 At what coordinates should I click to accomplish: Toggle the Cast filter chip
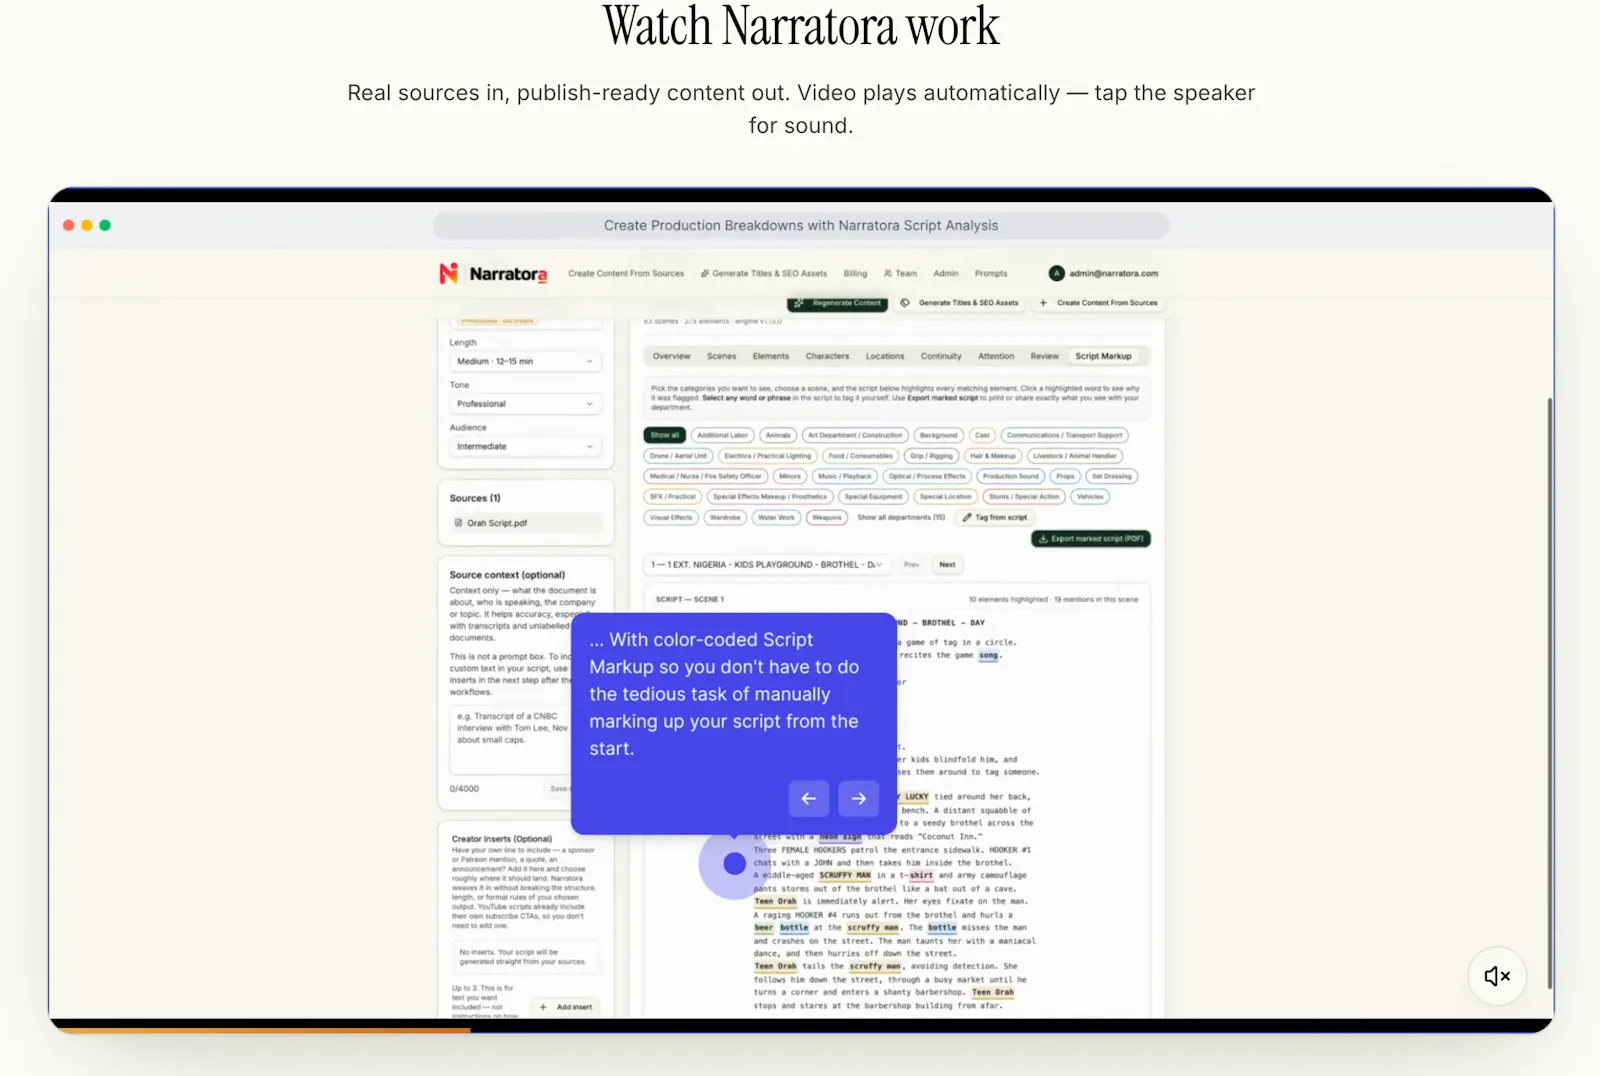(982, 435)
